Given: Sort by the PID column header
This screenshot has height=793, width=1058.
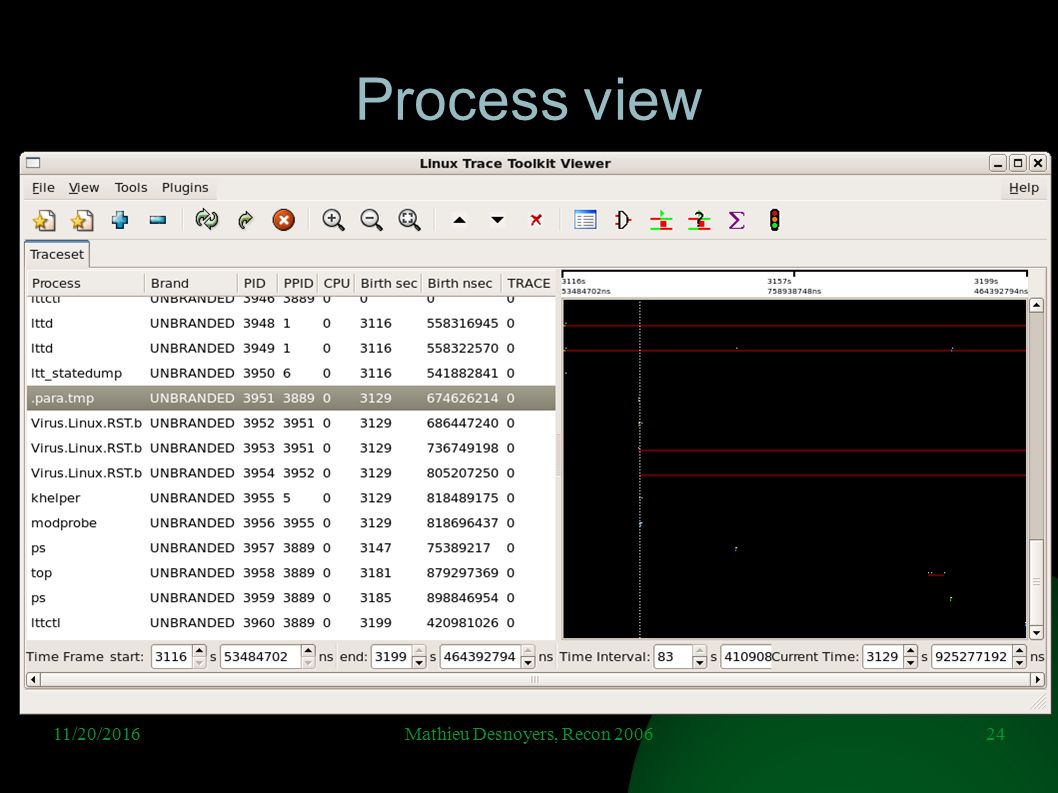Looking at the screenshot, I should coord(258,283).
